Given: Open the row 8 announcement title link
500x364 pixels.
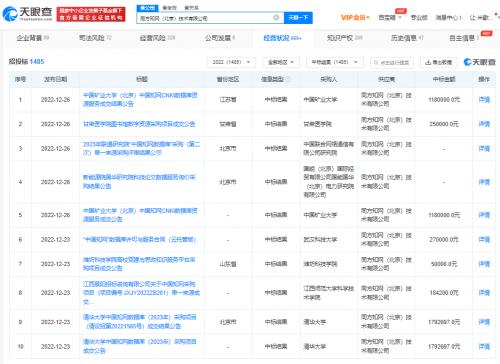Looking at the screenshot, I should click(x=141, y=293).
